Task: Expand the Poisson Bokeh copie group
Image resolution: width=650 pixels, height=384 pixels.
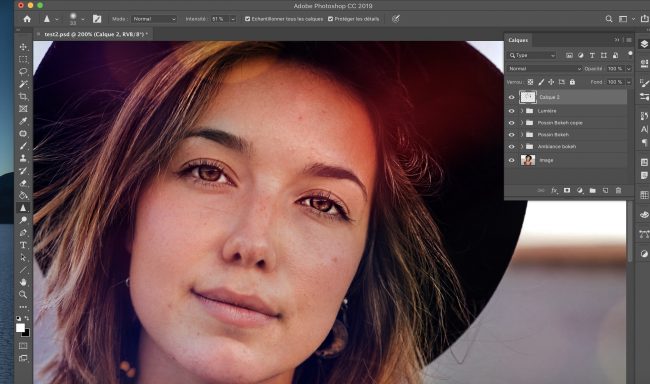Action: 521,123
